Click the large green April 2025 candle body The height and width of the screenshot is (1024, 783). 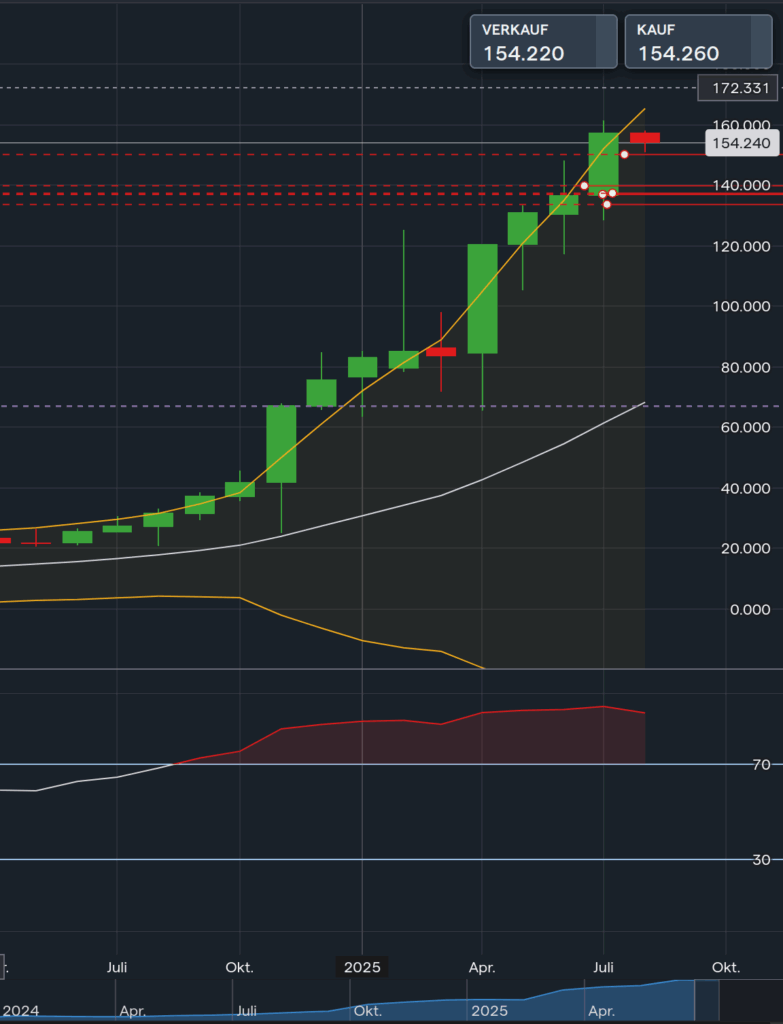pyautogui.click(x=483, y=298)
